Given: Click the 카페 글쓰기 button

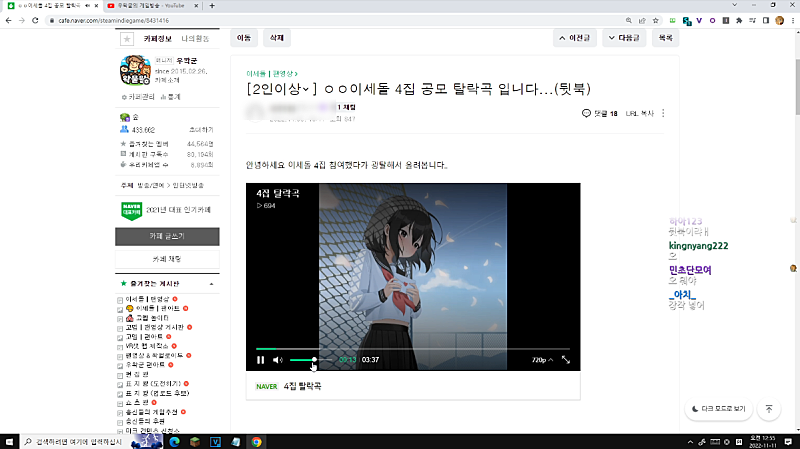Looking at the screenshot, I should point(167,236).
